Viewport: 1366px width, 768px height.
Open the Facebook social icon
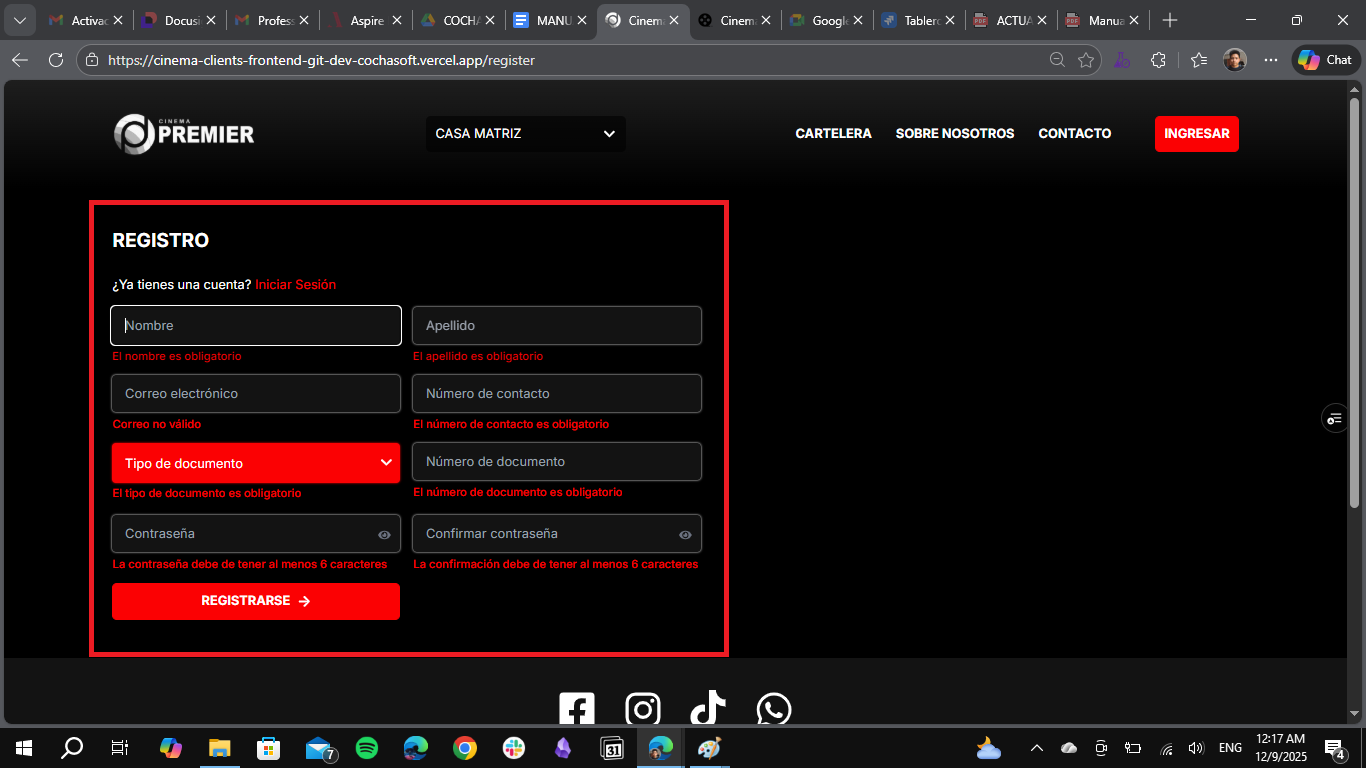577,709
